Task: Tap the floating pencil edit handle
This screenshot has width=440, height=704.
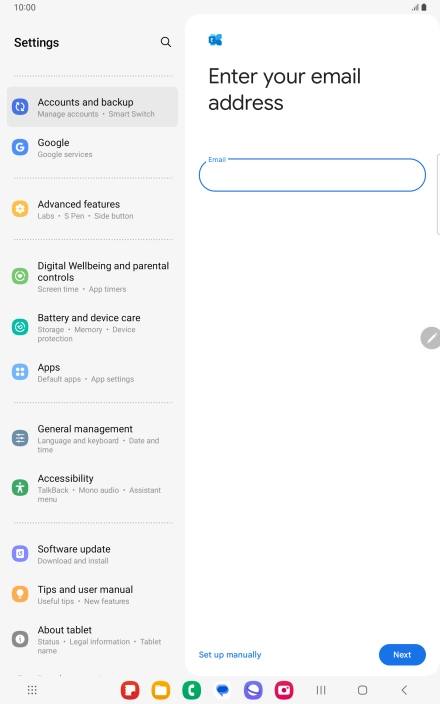Action: [x=431, y=338]
